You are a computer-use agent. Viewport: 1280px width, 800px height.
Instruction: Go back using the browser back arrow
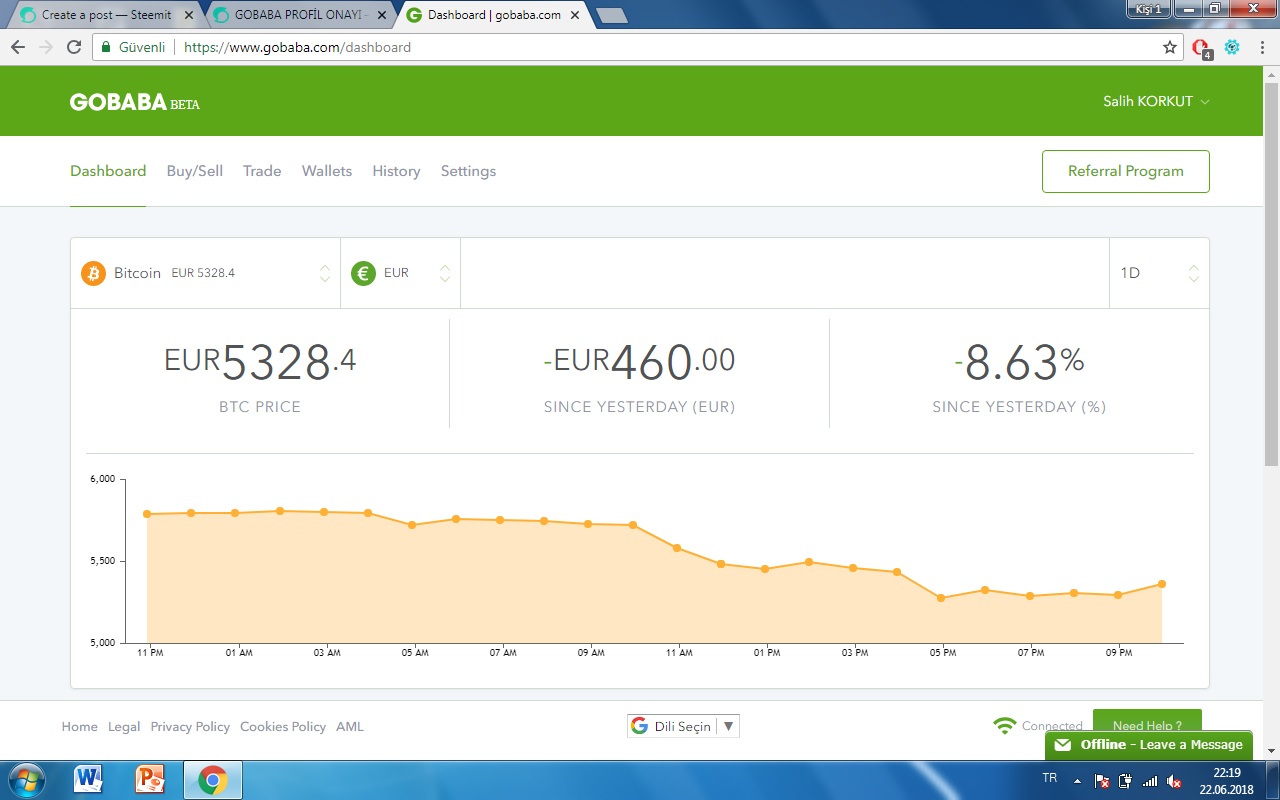[x=18, y=47]
